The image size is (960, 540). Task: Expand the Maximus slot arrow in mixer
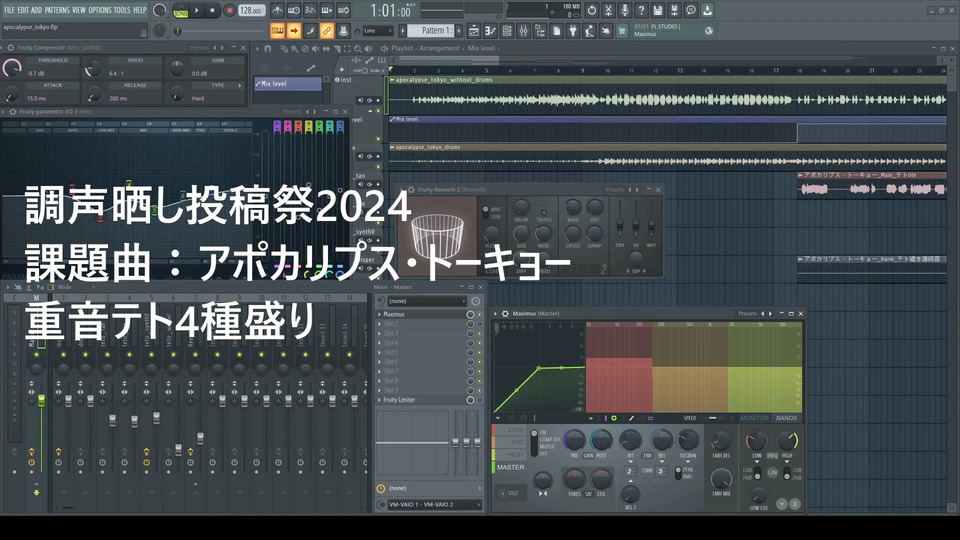point(380,314)
